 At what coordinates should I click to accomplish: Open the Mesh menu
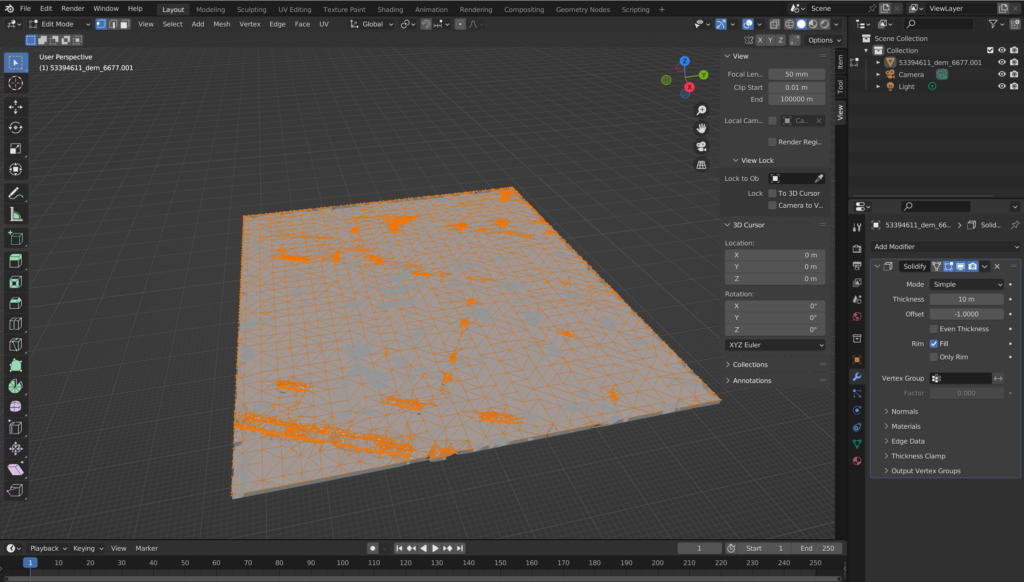pyautogui.click(x=222, y=24)
